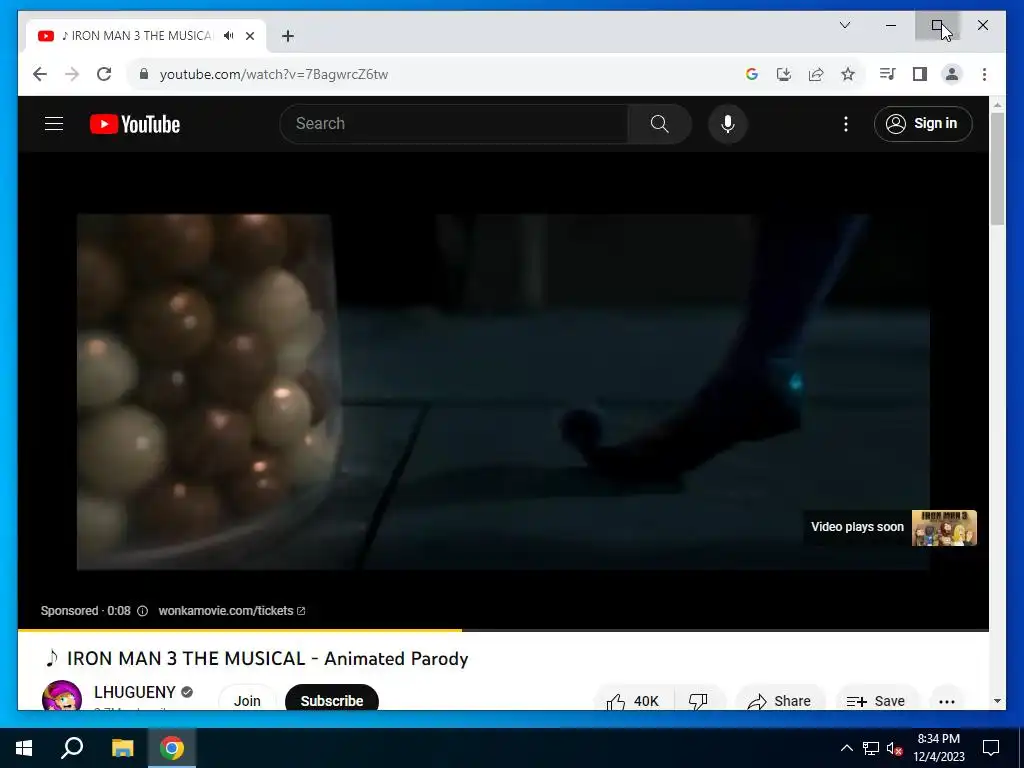
Task: Toggle the Chrome side panel
Action: click(920, 74)
